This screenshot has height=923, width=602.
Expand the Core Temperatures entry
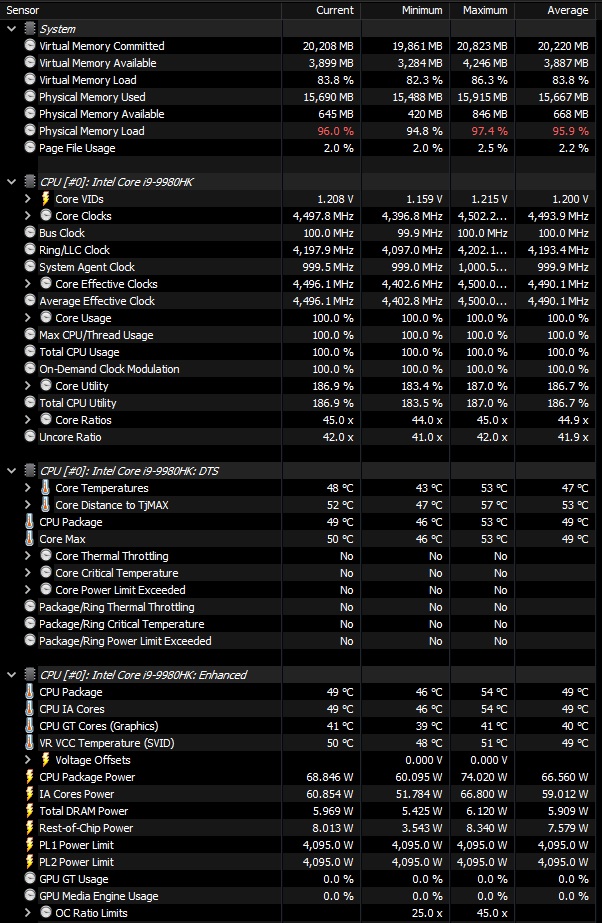click(x=28, y=488)
